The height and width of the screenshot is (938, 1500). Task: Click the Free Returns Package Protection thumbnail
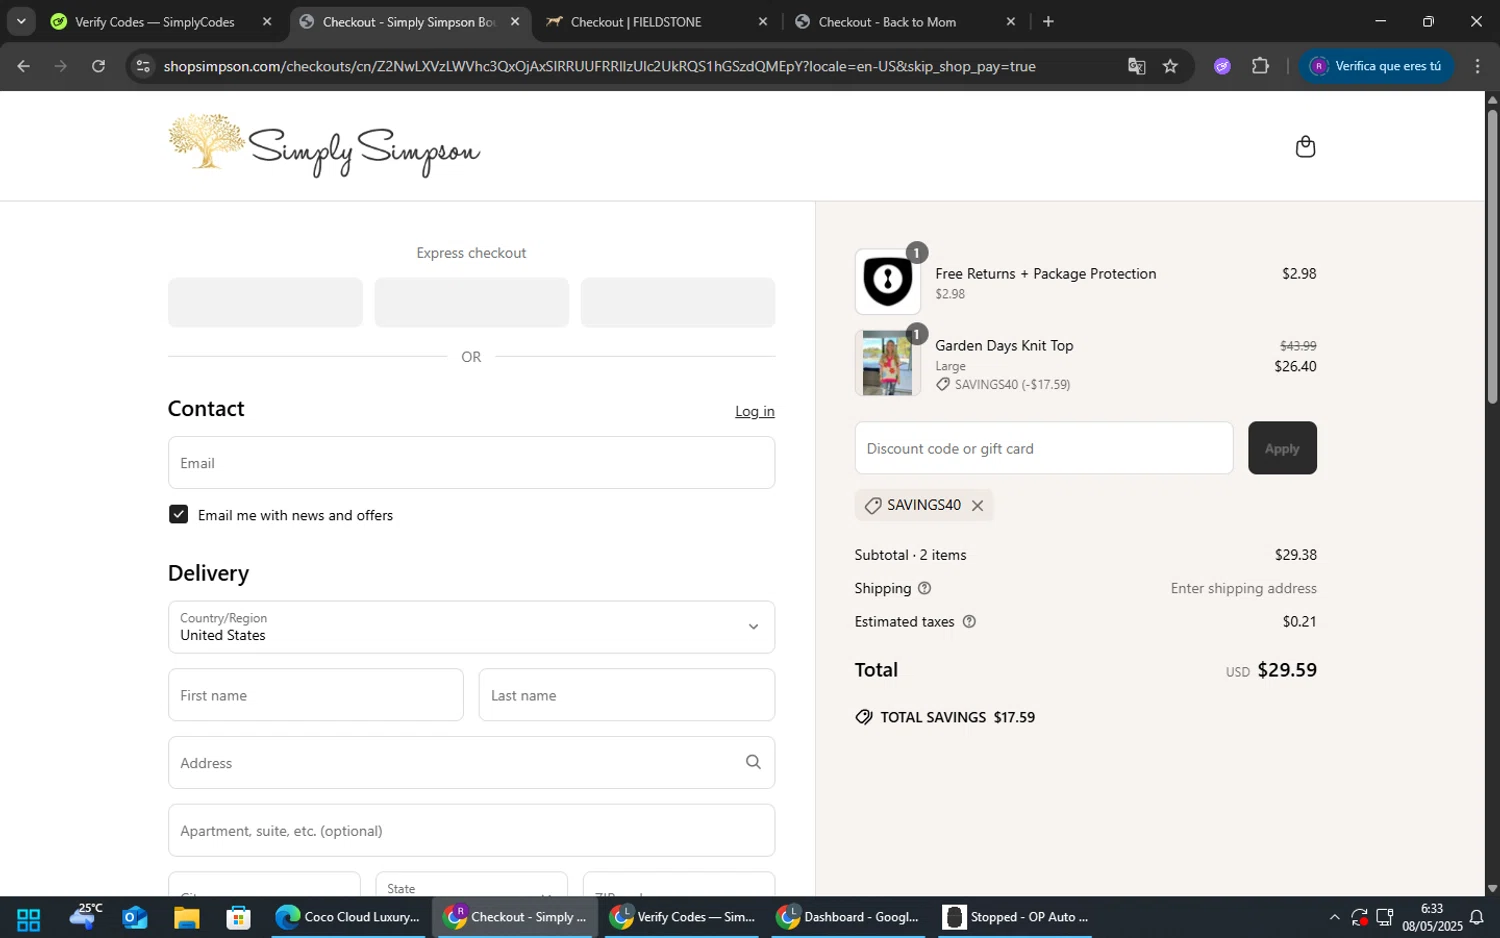888,282
